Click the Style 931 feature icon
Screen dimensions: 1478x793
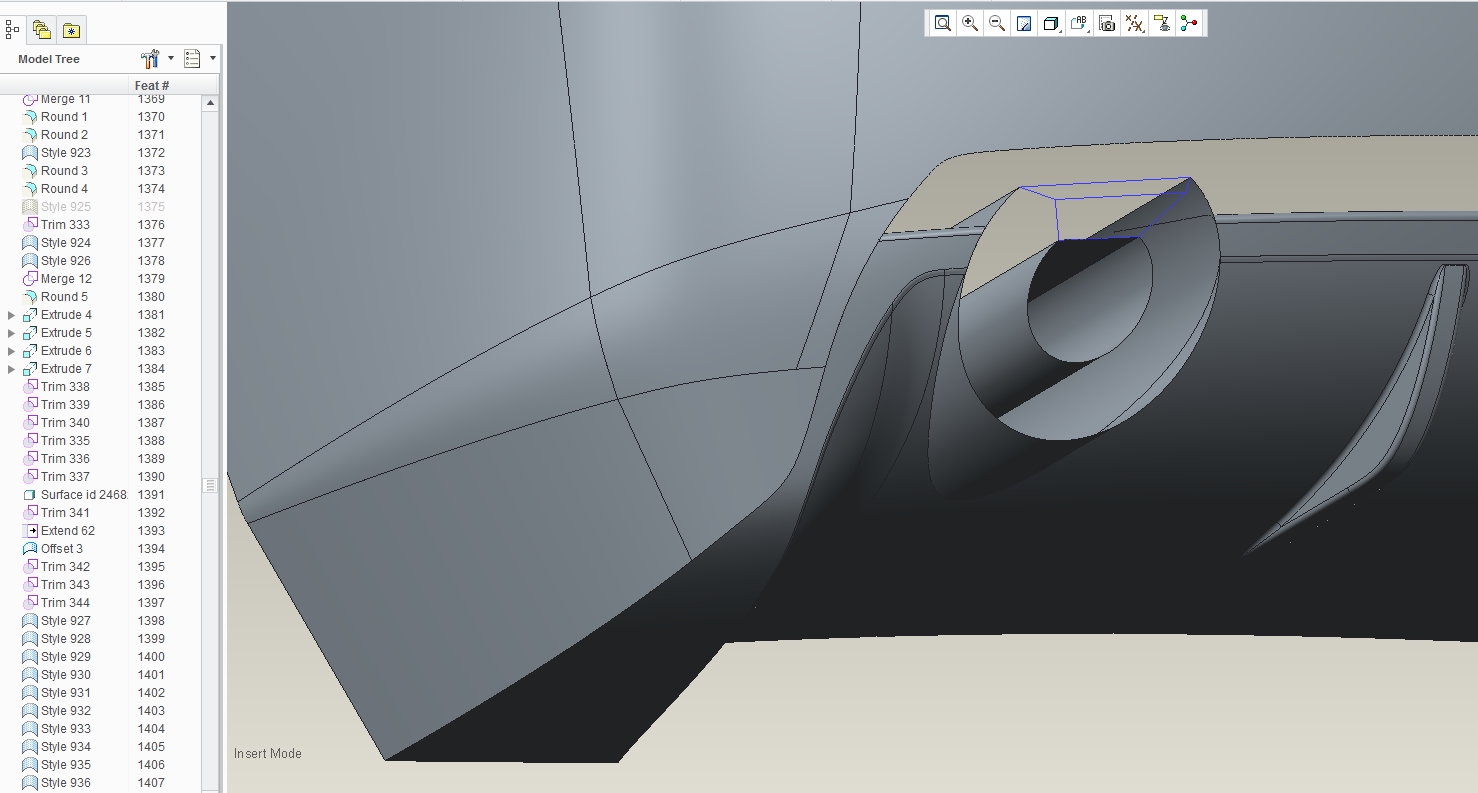point(30,693)
